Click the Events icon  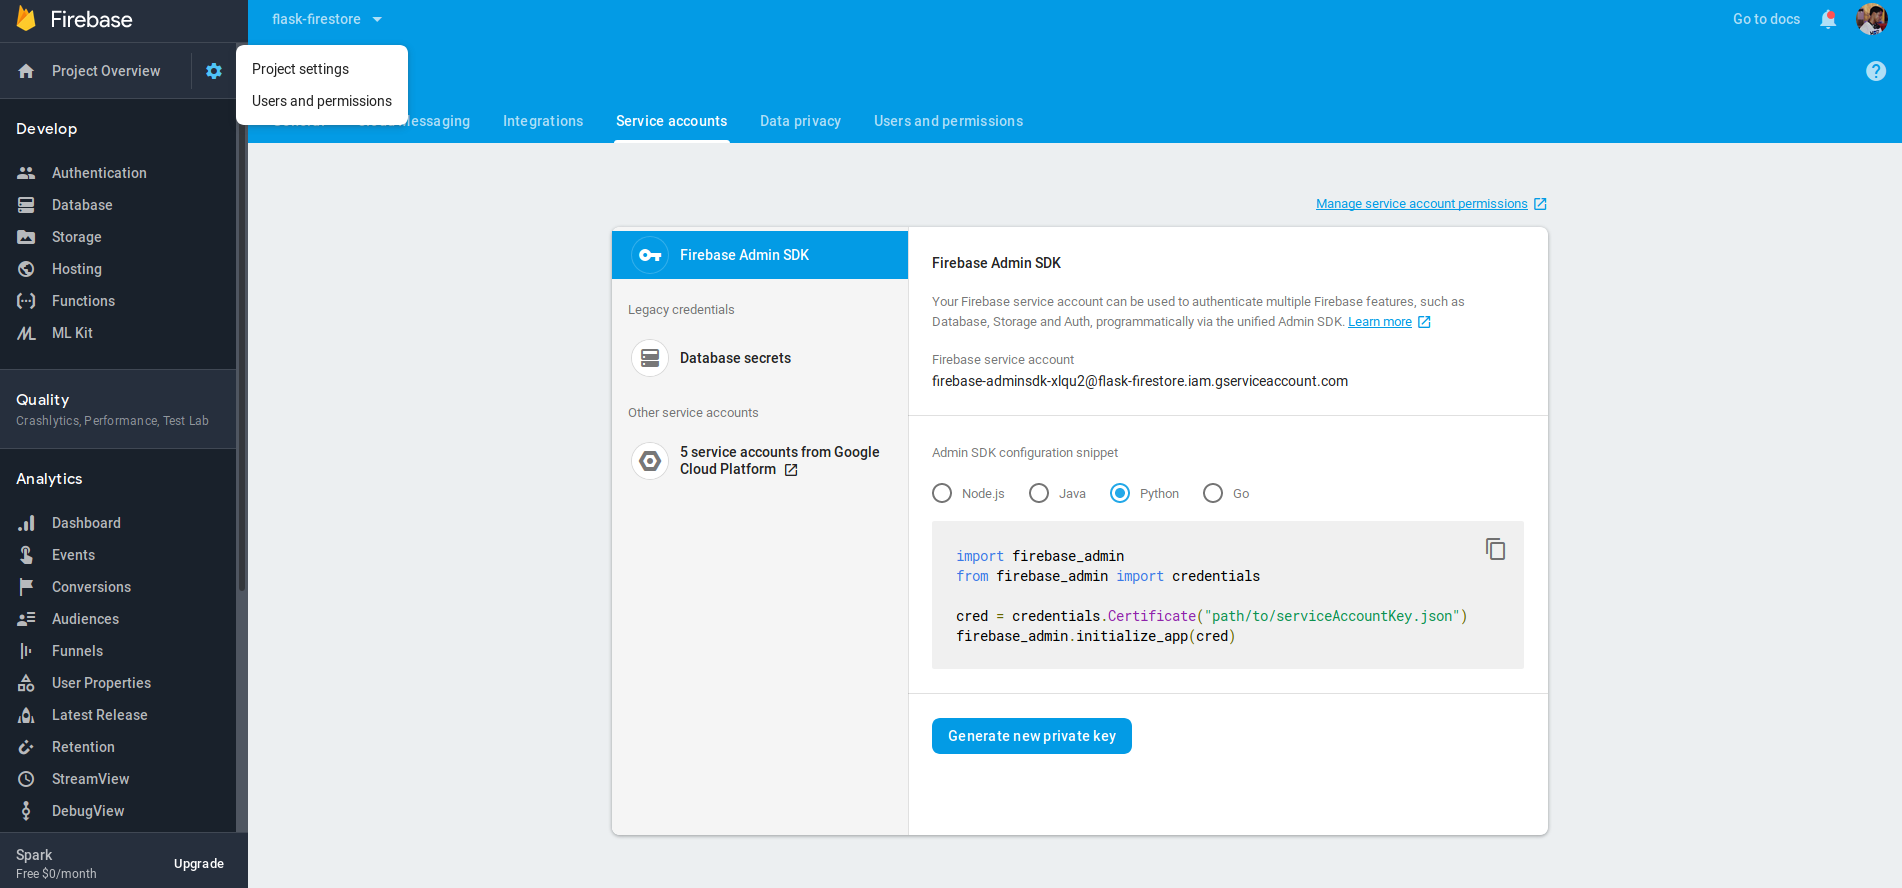[x=26, y=555]
